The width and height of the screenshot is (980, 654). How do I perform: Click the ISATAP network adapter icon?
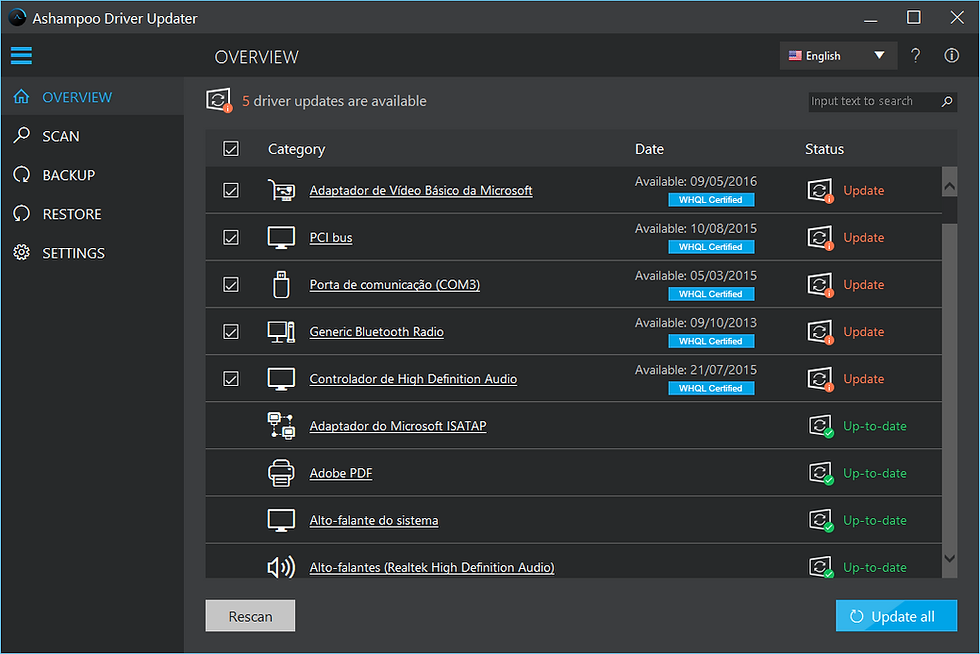(x=281, y=426)
